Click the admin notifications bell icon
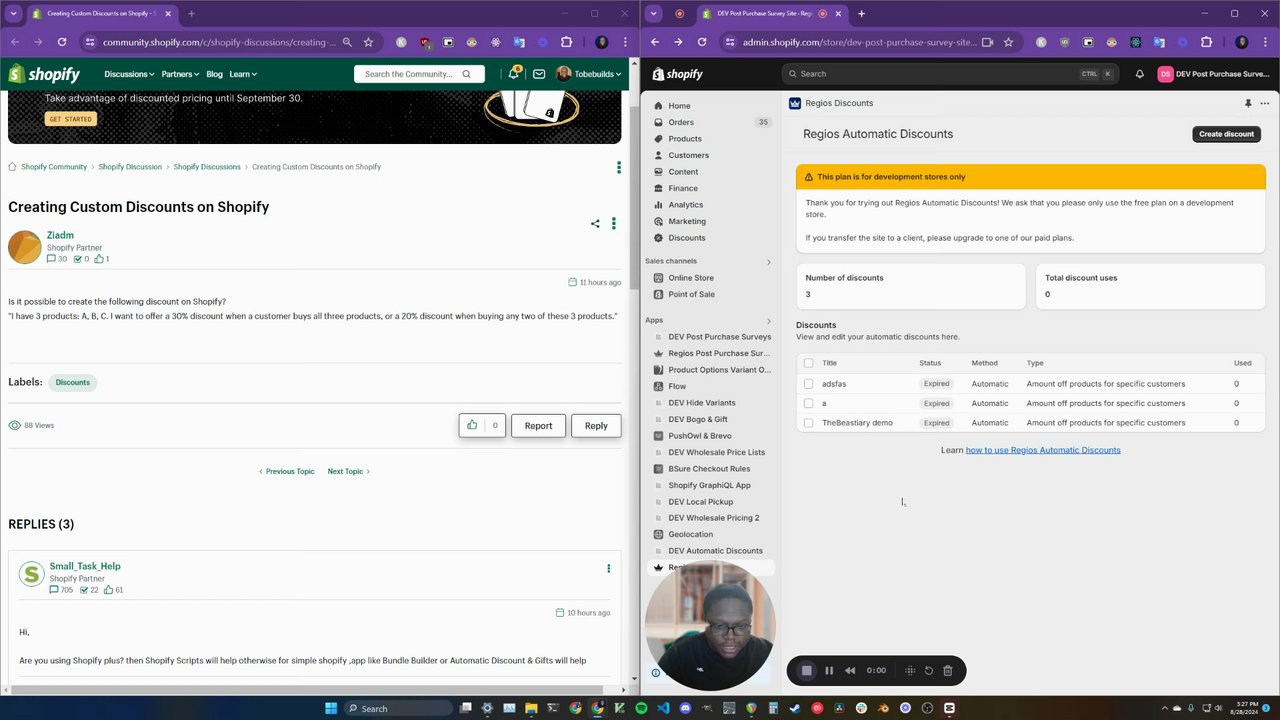1280x720 pixels. point(1139,74)
